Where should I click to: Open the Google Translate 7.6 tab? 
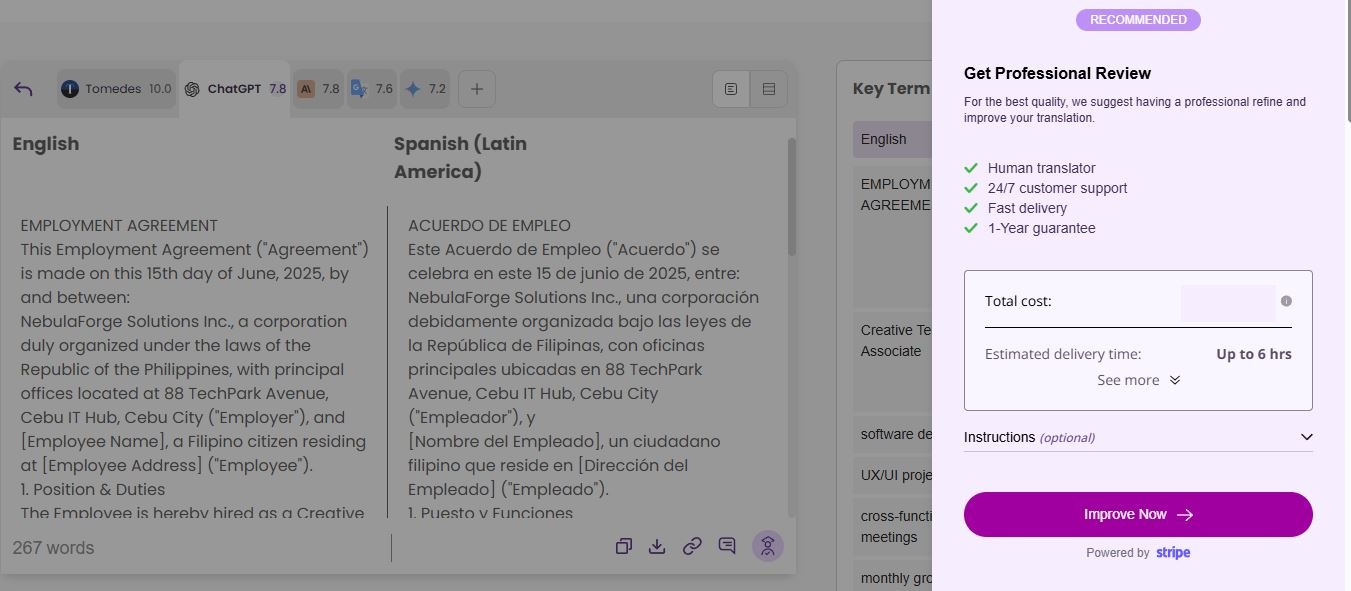coord(371,89)
